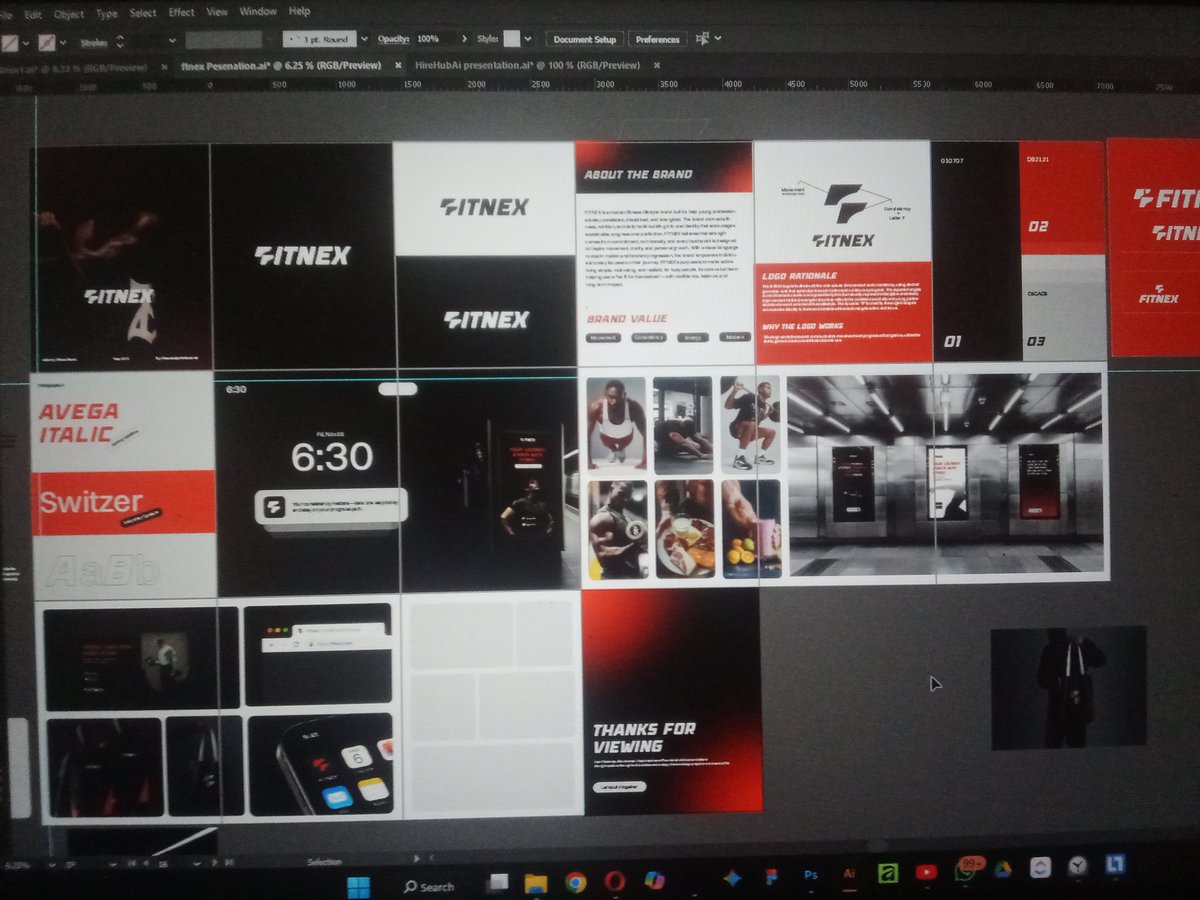
Task: Open File Explorer from taskbar
Action: pos(536,884)
